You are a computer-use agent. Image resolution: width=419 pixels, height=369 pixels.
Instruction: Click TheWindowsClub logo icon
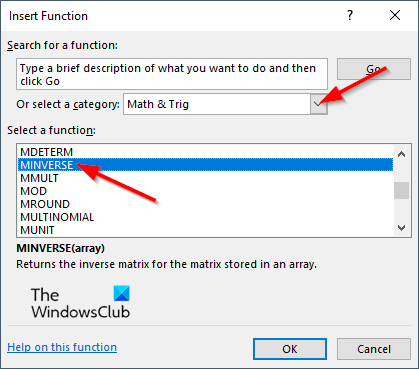point(121,293)
